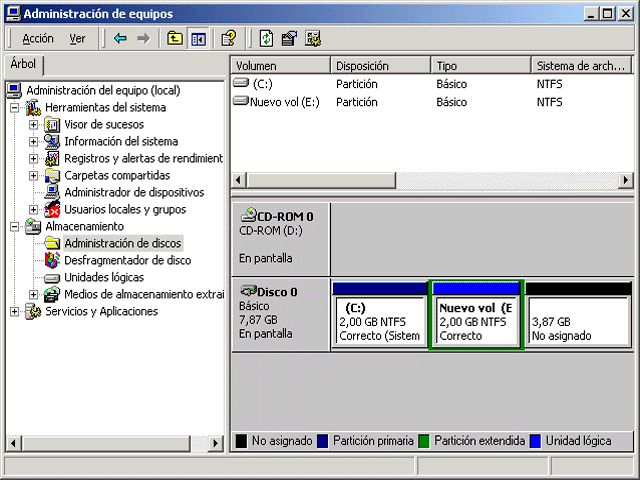Image resolution: width=640 pixels, height=480 pixels.
Task: Expand Información del sistema node
Action: coord(33,142)
